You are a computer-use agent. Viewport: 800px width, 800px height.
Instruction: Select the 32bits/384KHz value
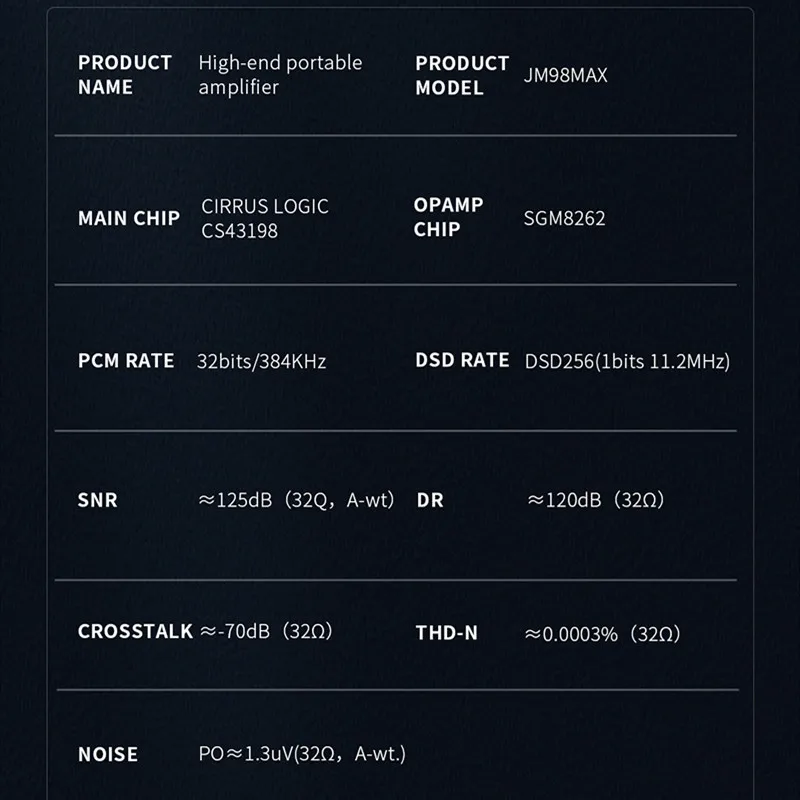coord(262,361)
